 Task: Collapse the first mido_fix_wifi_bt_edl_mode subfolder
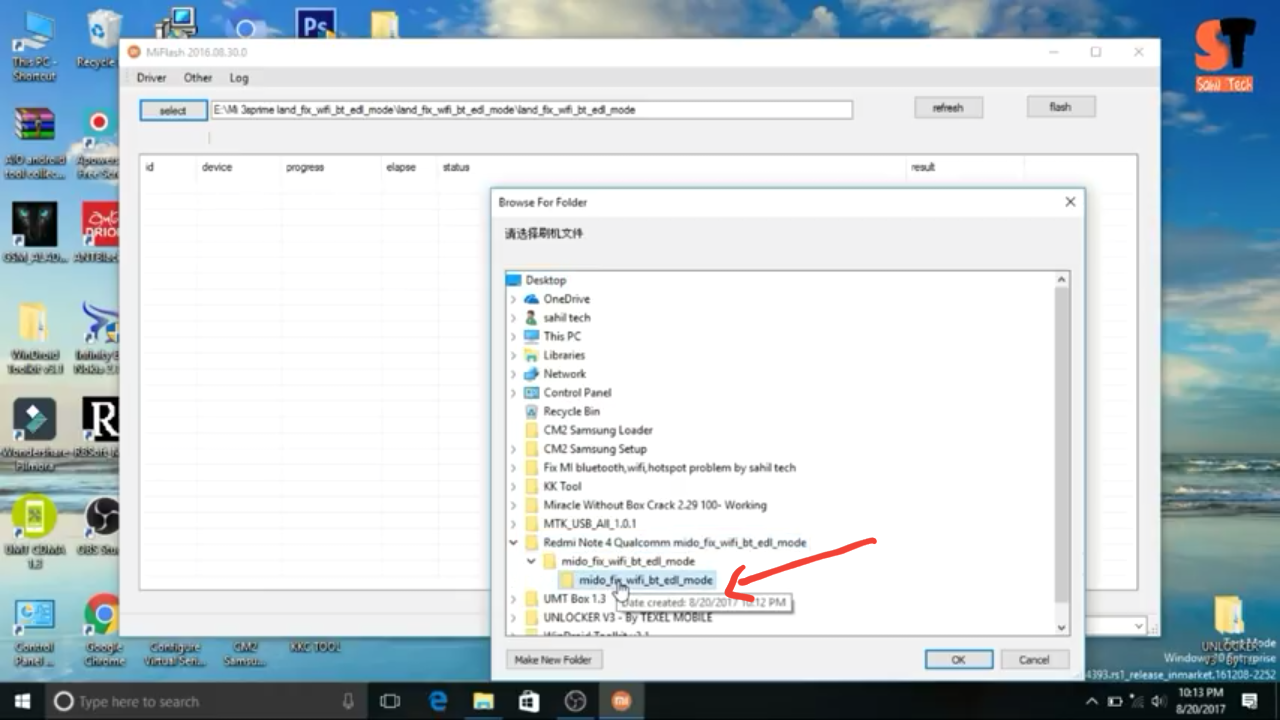pyautogui.click(x=532, y=562)
